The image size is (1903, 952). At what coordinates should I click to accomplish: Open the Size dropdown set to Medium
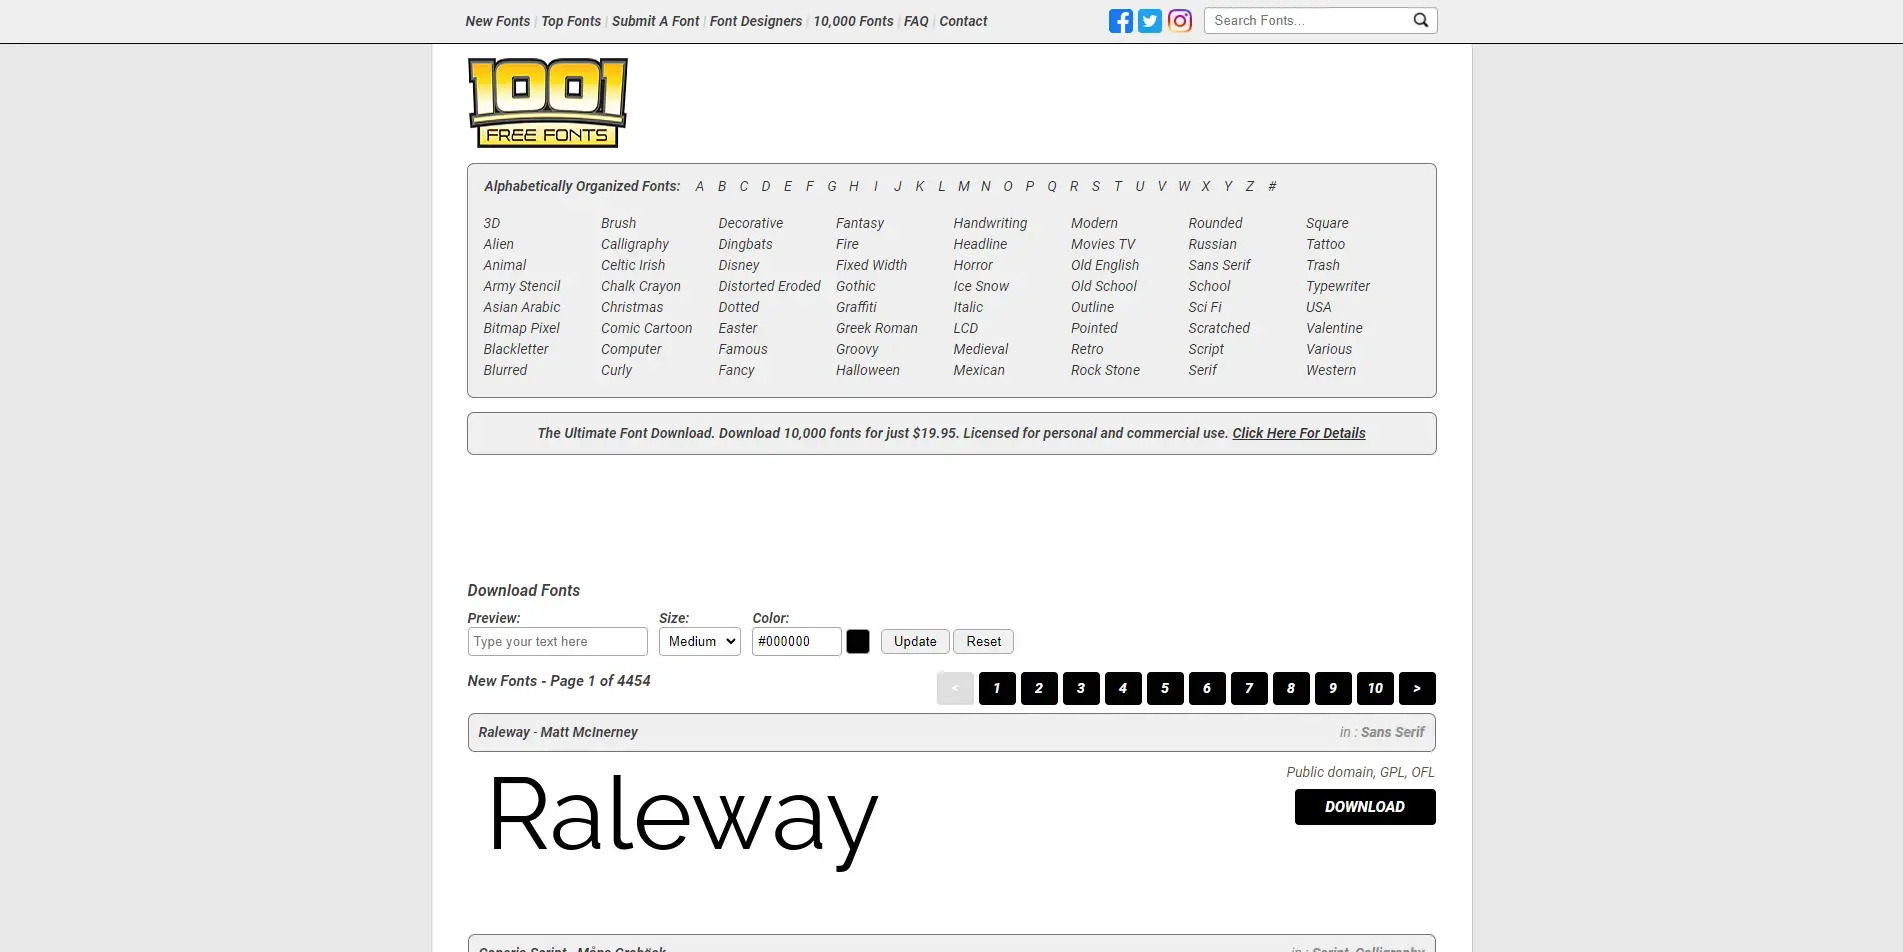pyautogui.click(x=700, y=642)
